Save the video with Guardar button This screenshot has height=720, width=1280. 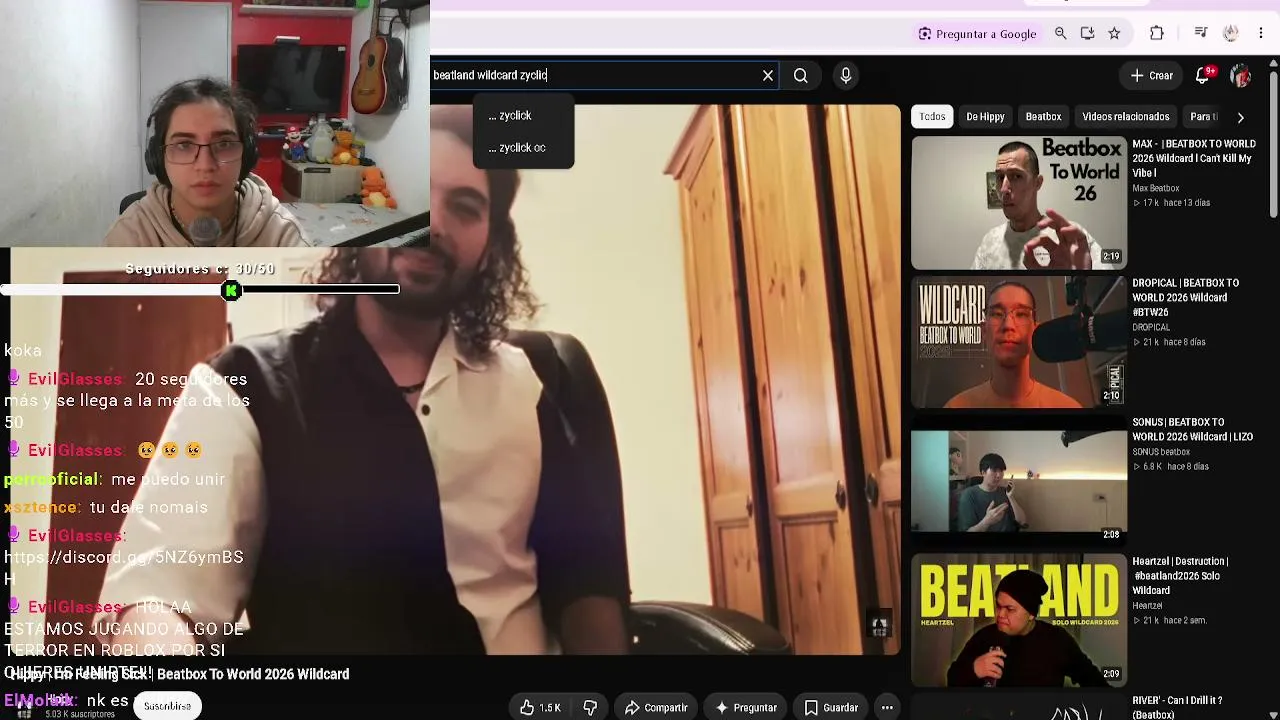click(x=832, y=707)
